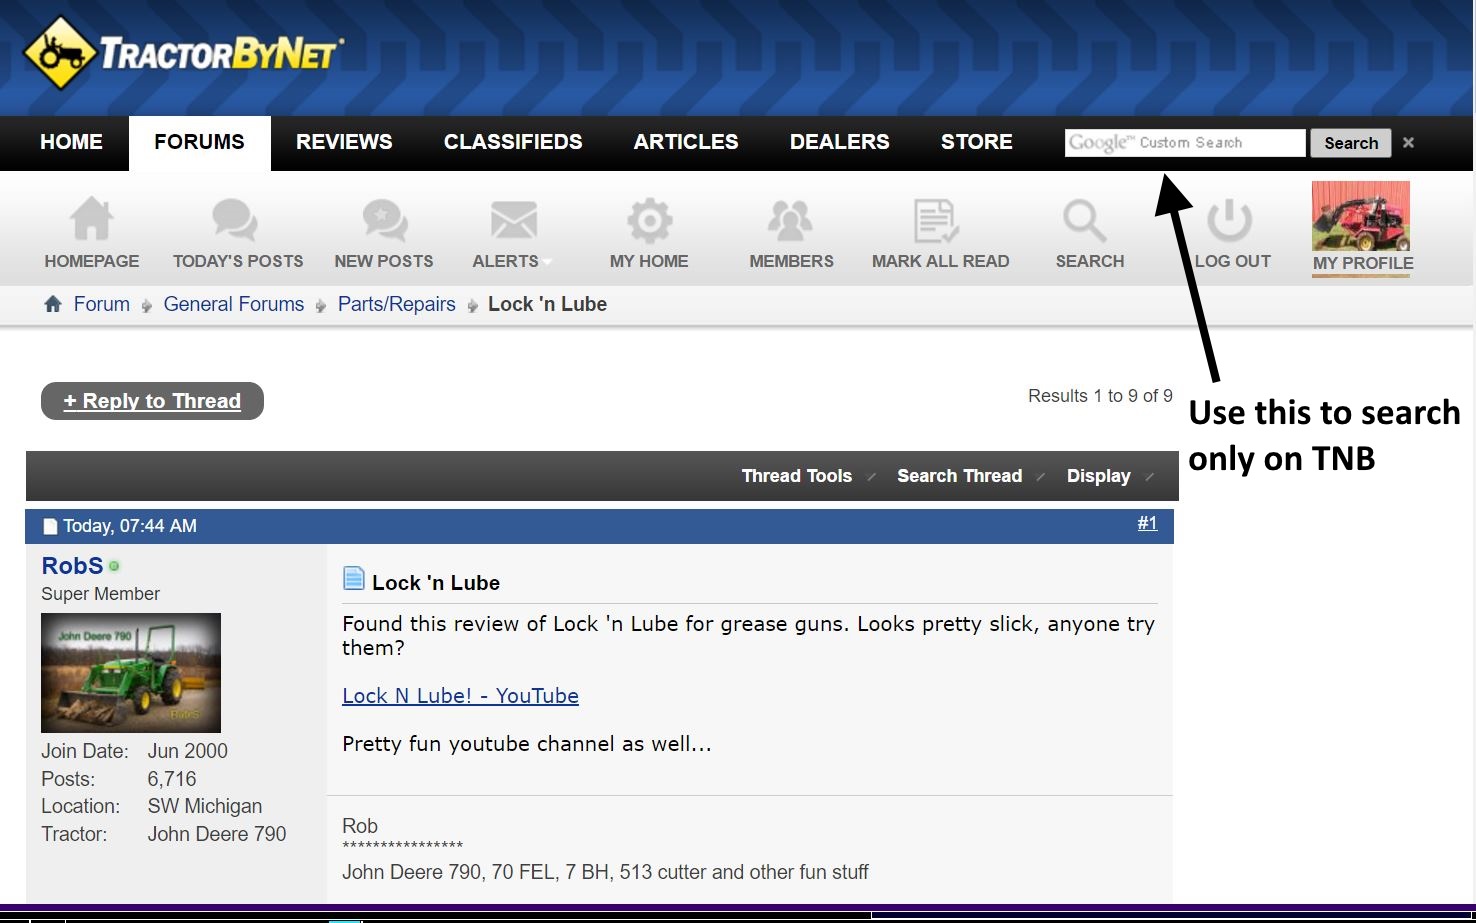The image size is (1476, 923).
Task: Open the Search magnifying glass icon
Action: point(1085,220)
